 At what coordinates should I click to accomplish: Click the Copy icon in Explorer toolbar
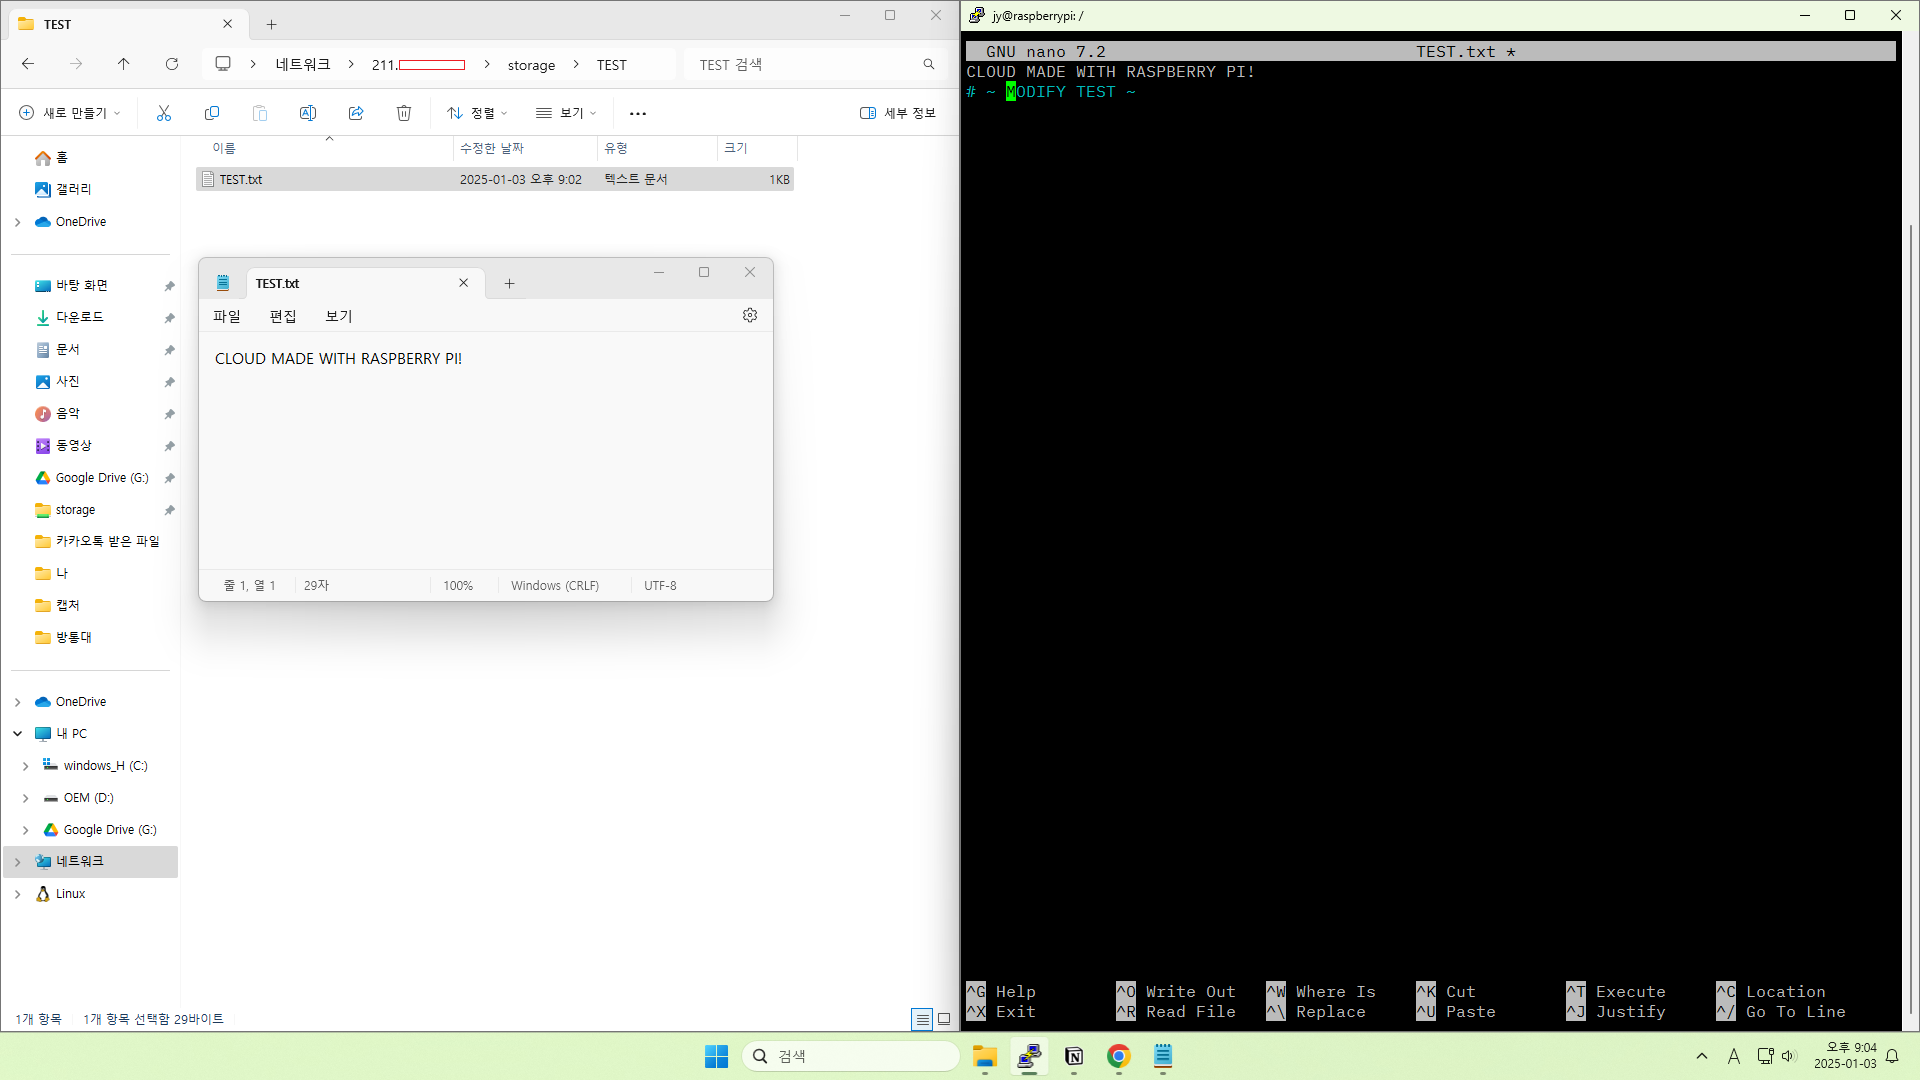click(x=212, y=113)
